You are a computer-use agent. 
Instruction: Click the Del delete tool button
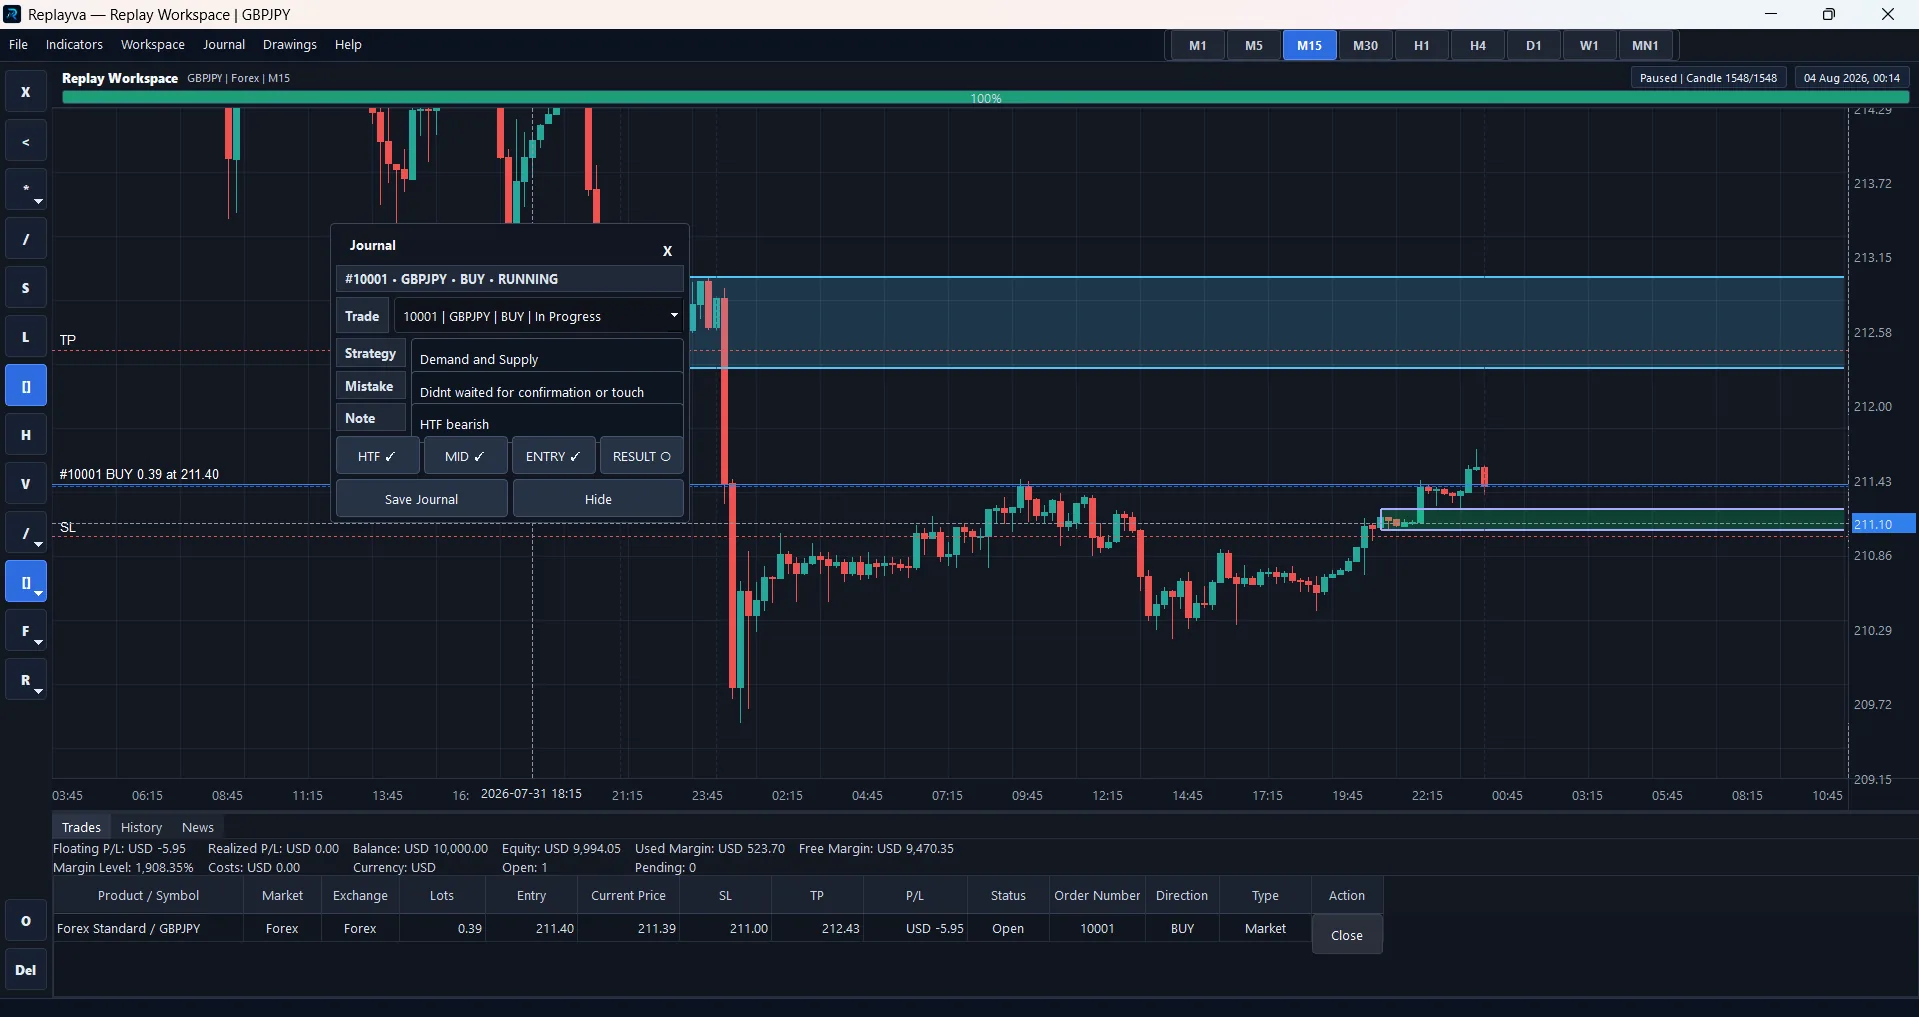pyautogui.click(x=26, y=970)
